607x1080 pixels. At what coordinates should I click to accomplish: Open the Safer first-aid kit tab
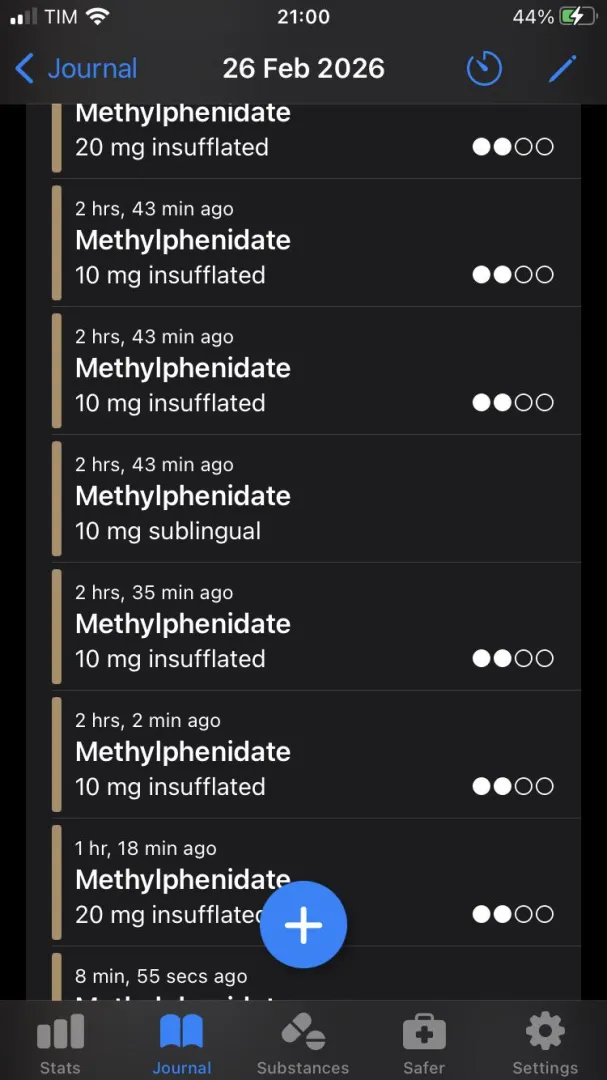[x=424, y=1043]
